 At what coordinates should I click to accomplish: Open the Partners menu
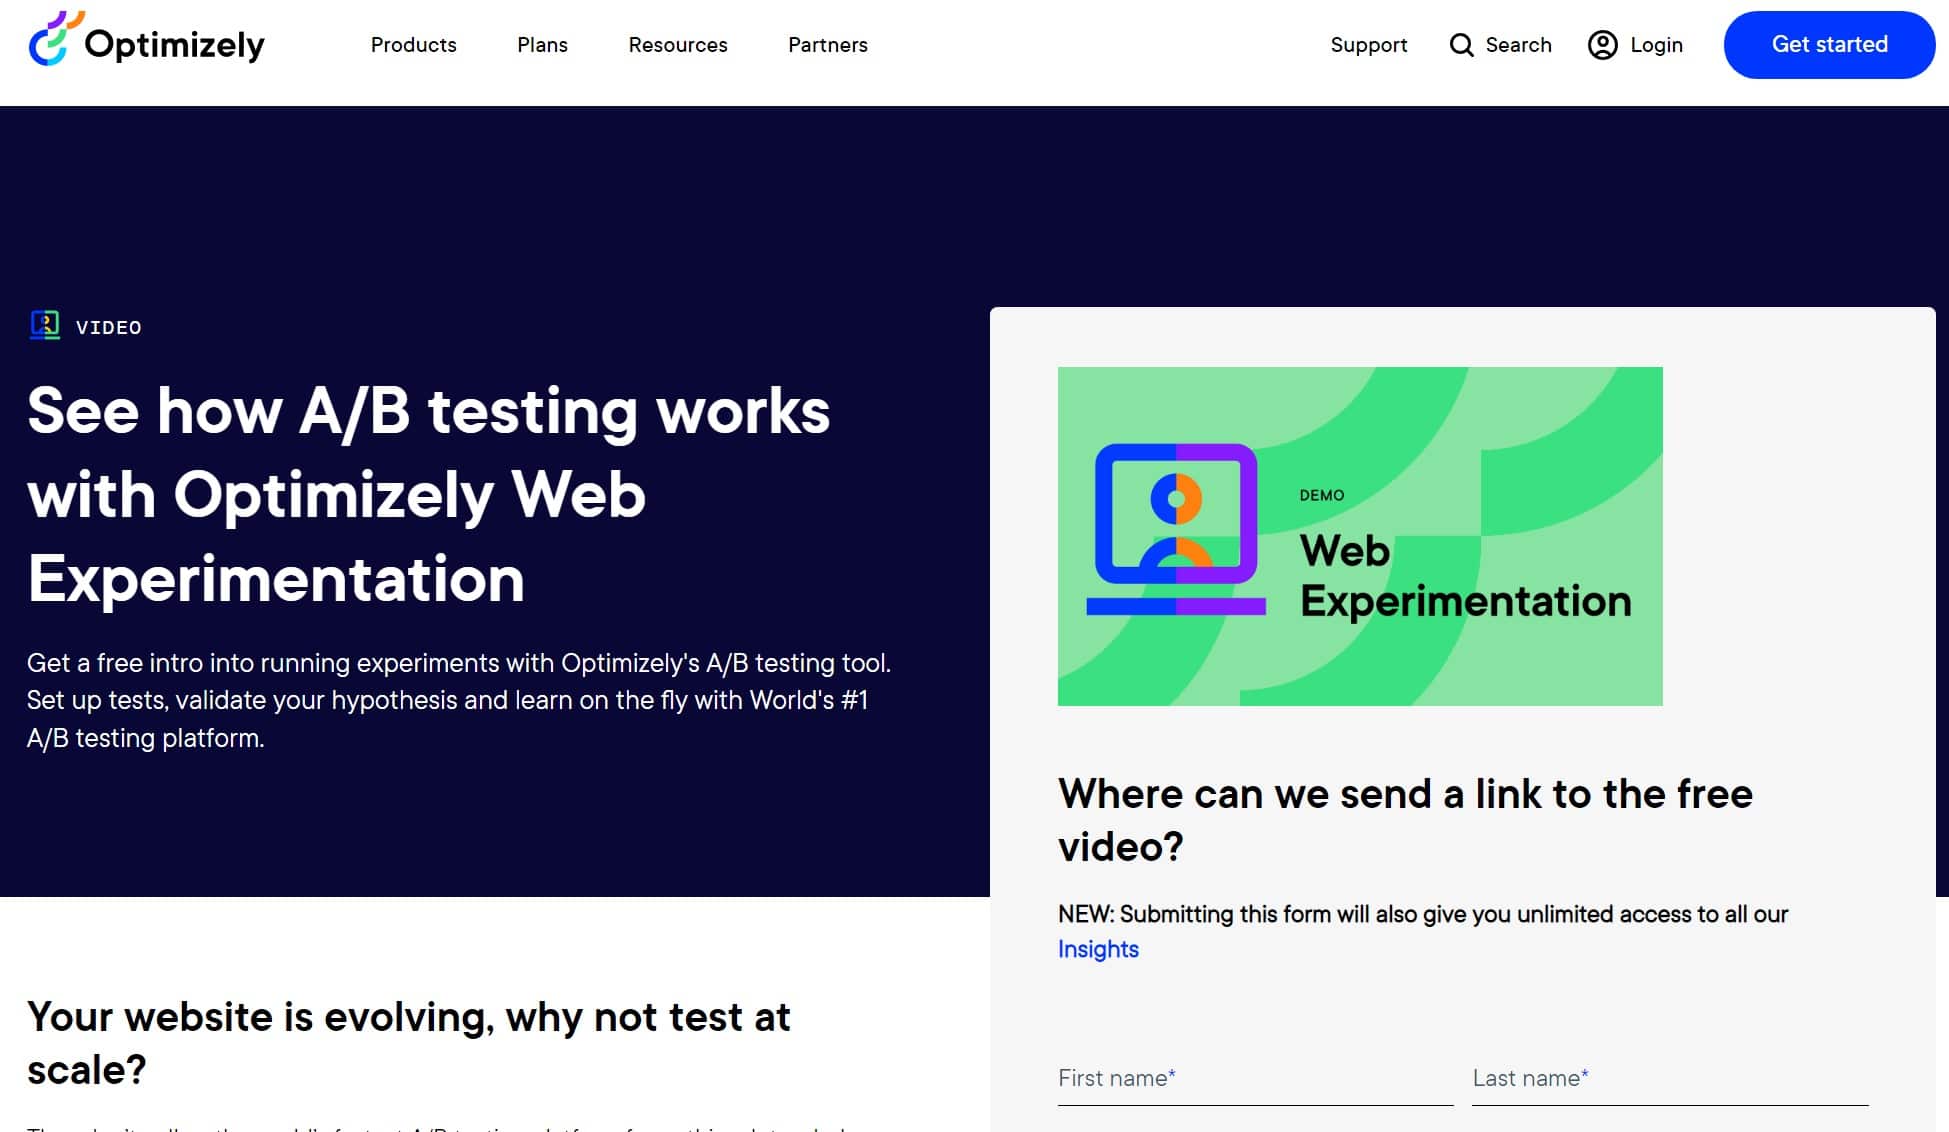click(x=828, y=45)
